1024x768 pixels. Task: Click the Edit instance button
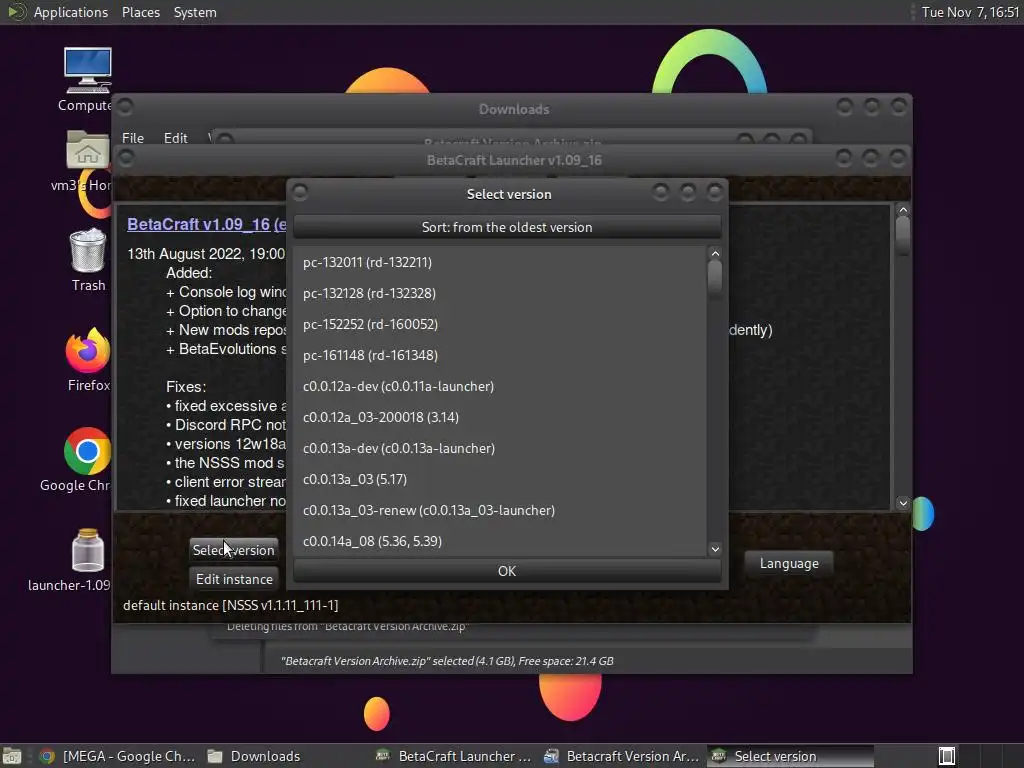point(234,579)
